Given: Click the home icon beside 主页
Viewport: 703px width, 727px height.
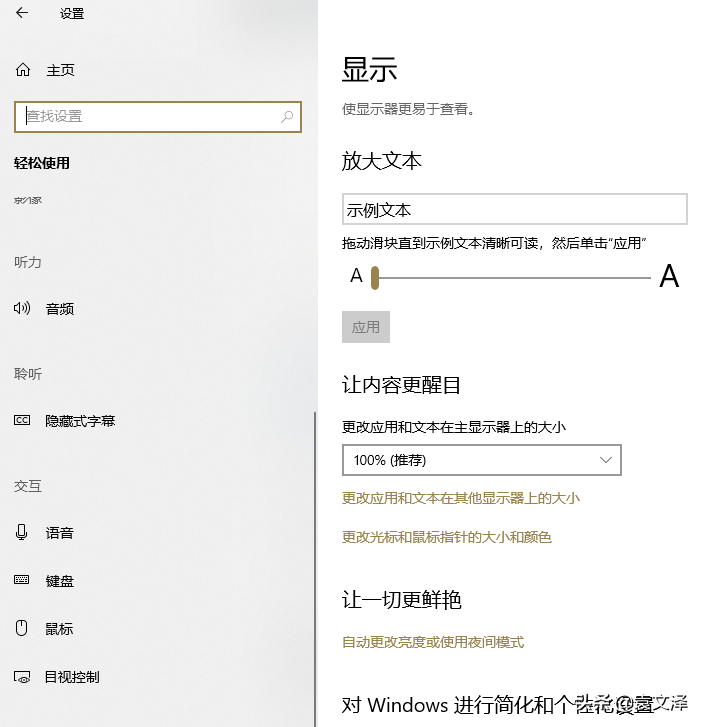Looking at the screenshot, I should click(22, 70).
